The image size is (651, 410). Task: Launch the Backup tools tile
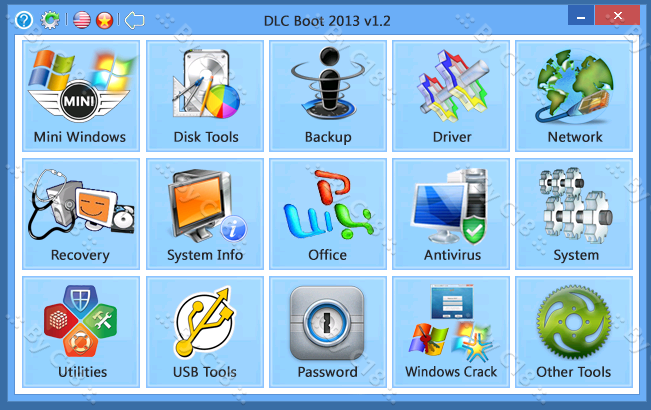(x=328, y=96)
